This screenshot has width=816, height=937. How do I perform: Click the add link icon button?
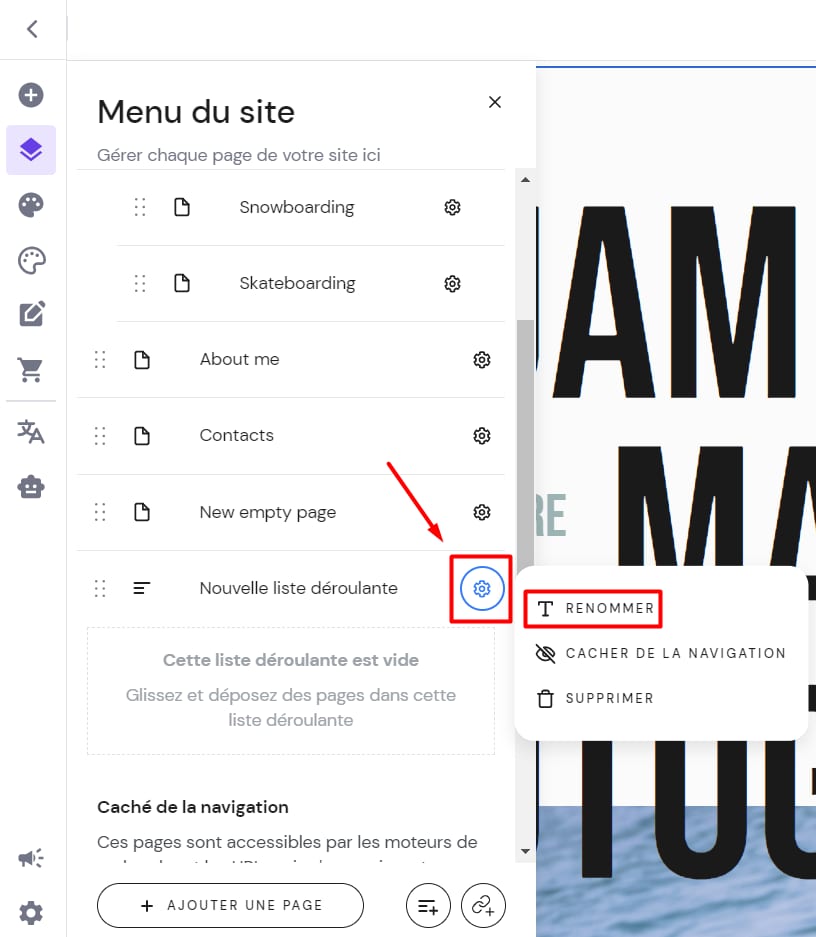pos(483,906)
